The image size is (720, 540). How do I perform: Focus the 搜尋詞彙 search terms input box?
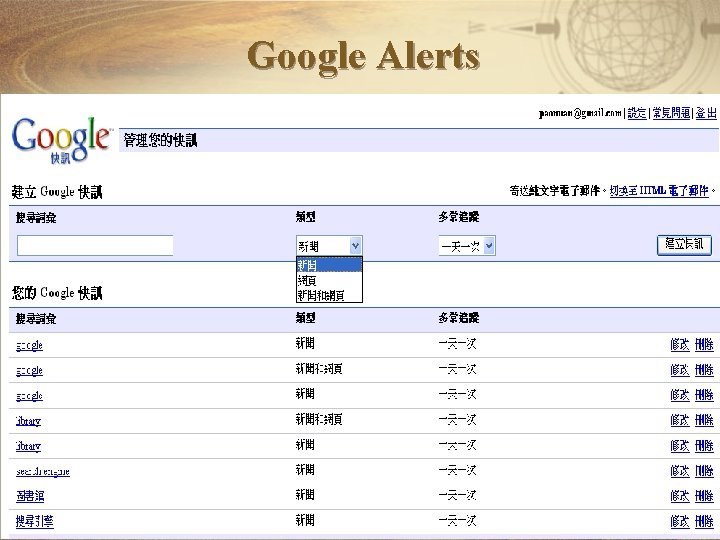pyautogui.click(x=95, y=246)
